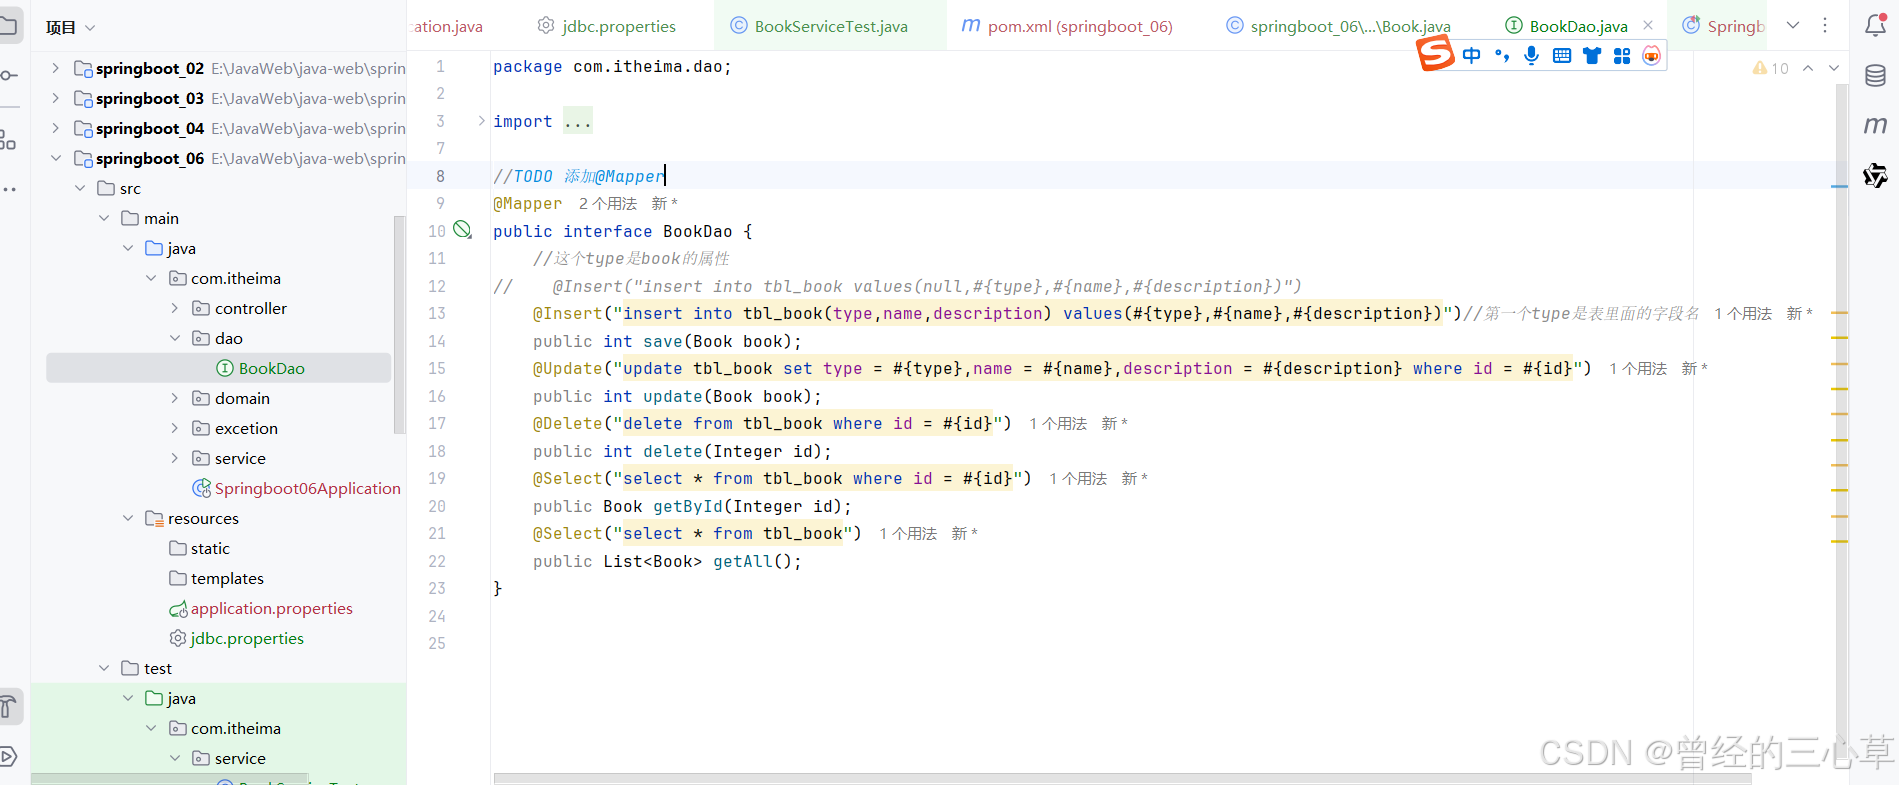This screenshot has height=785, width=1899.
Task: Expand the springboot_02 module
Action: pyautogui.click(x=56, y=68)
